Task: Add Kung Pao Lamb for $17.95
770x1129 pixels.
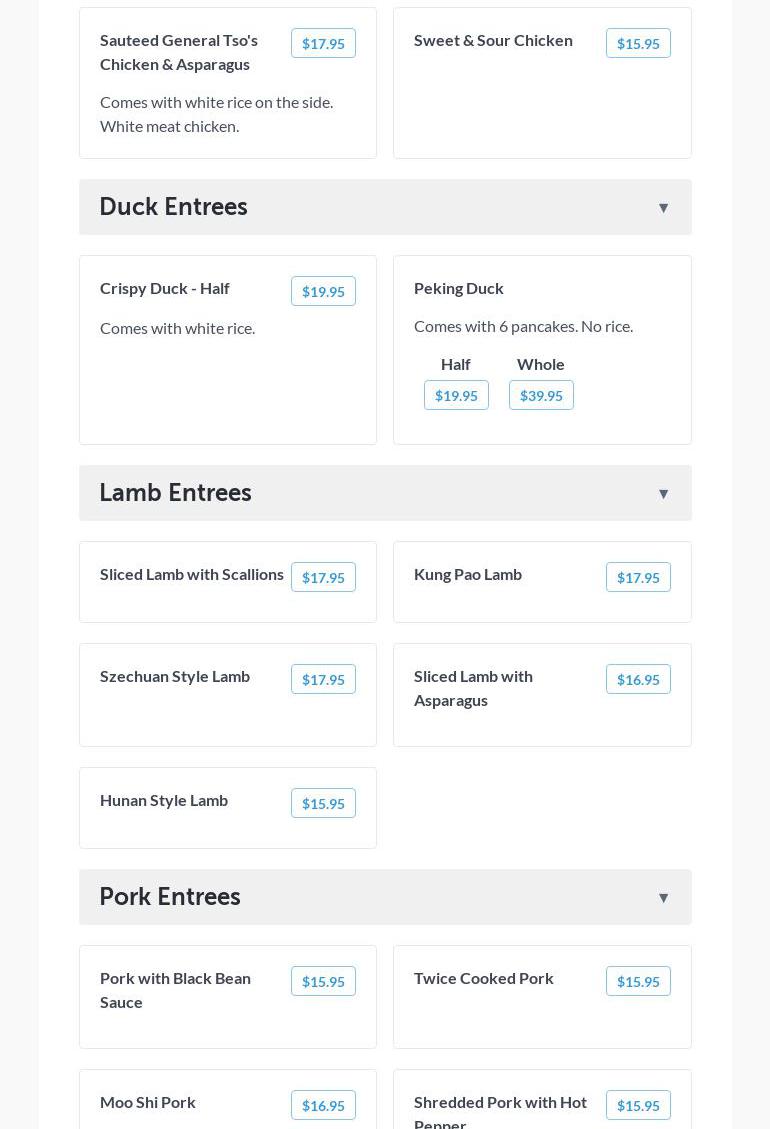Action: [638, 578]
